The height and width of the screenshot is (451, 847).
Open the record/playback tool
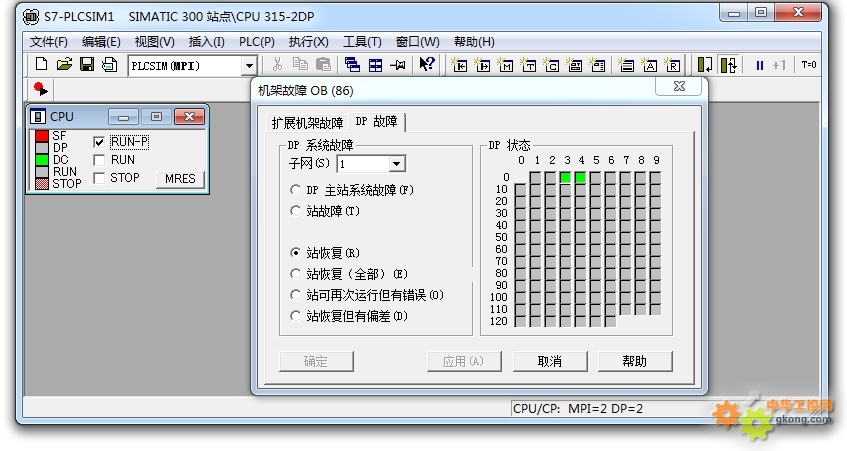click(x=41, y=89)
